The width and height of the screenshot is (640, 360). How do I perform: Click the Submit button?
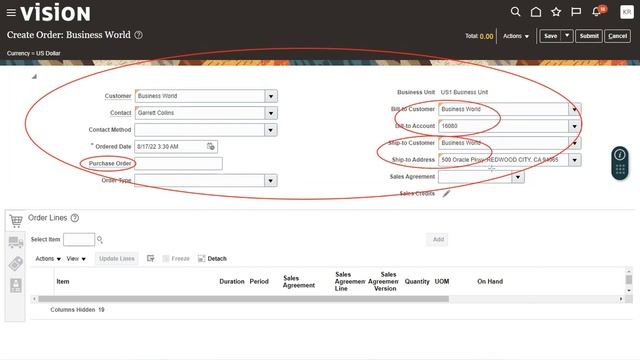589,36
